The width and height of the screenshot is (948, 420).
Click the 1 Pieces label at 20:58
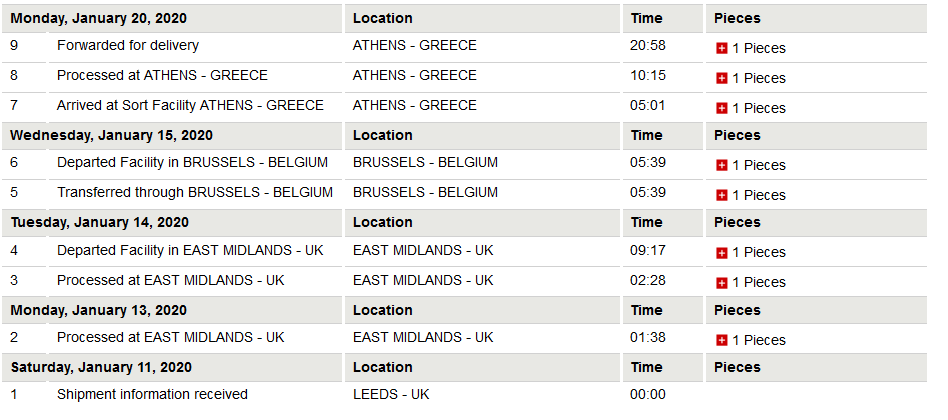[759, 48]
